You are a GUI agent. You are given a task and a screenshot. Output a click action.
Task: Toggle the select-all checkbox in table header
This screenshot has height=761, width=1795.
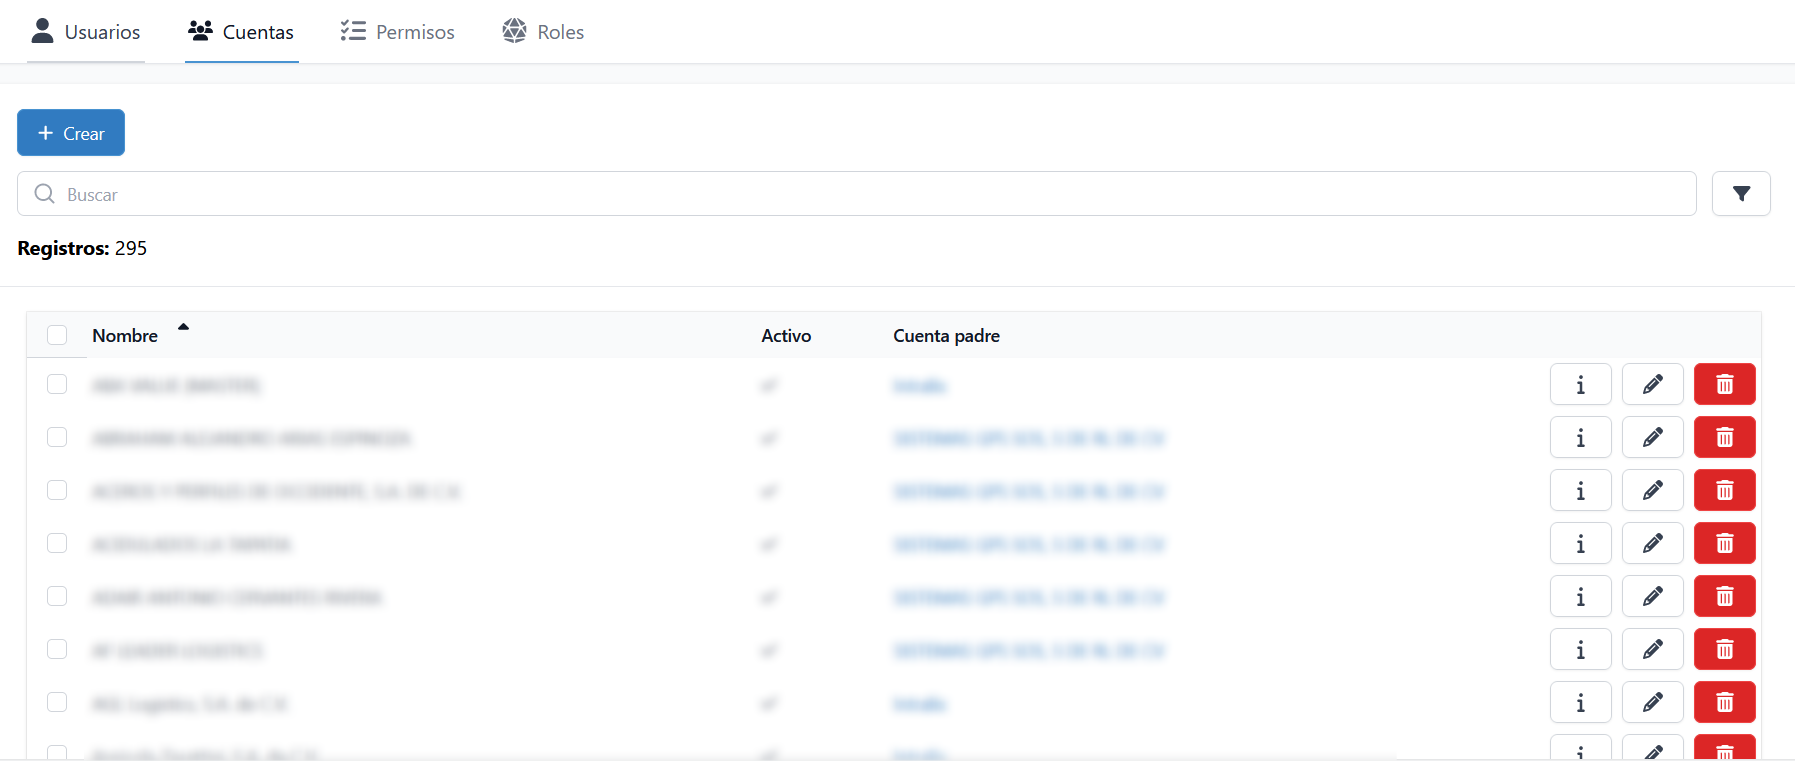(57, 335)
